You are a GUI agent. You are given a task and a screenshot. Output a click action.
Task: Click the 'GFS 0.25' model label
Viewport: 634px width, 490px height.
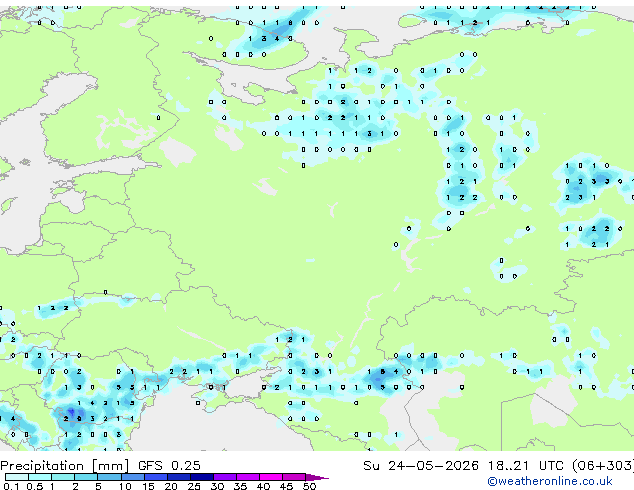[169, 466]
